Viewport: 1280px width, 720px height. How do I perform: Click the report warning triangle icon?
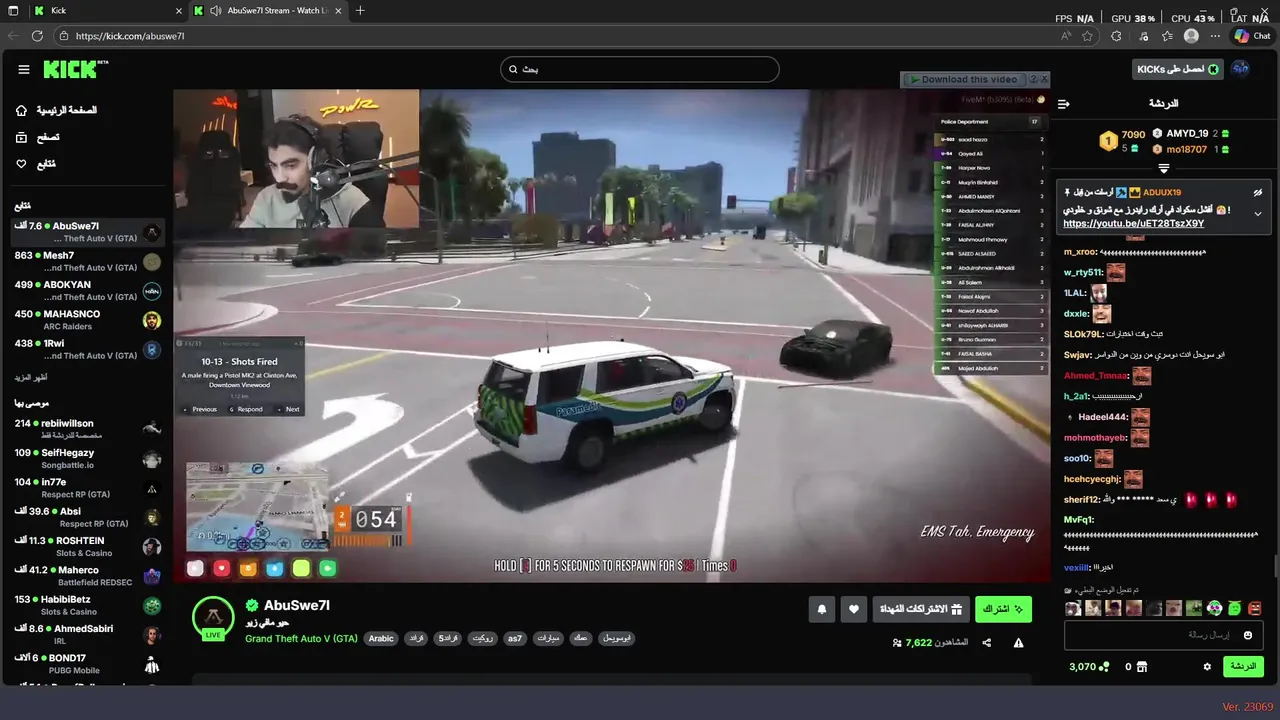(x=1018, y=643)
